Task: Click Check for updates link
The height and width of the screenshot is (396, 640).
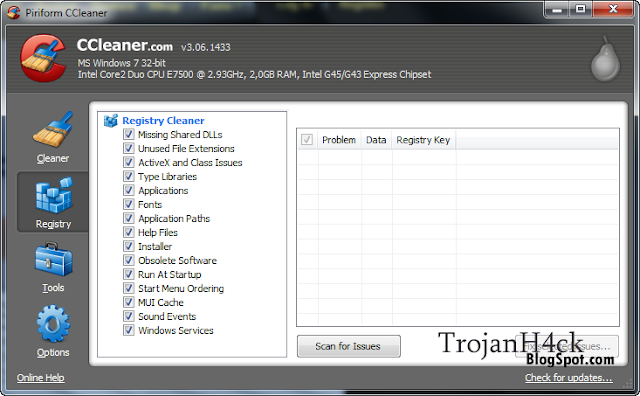Action: 569,378
